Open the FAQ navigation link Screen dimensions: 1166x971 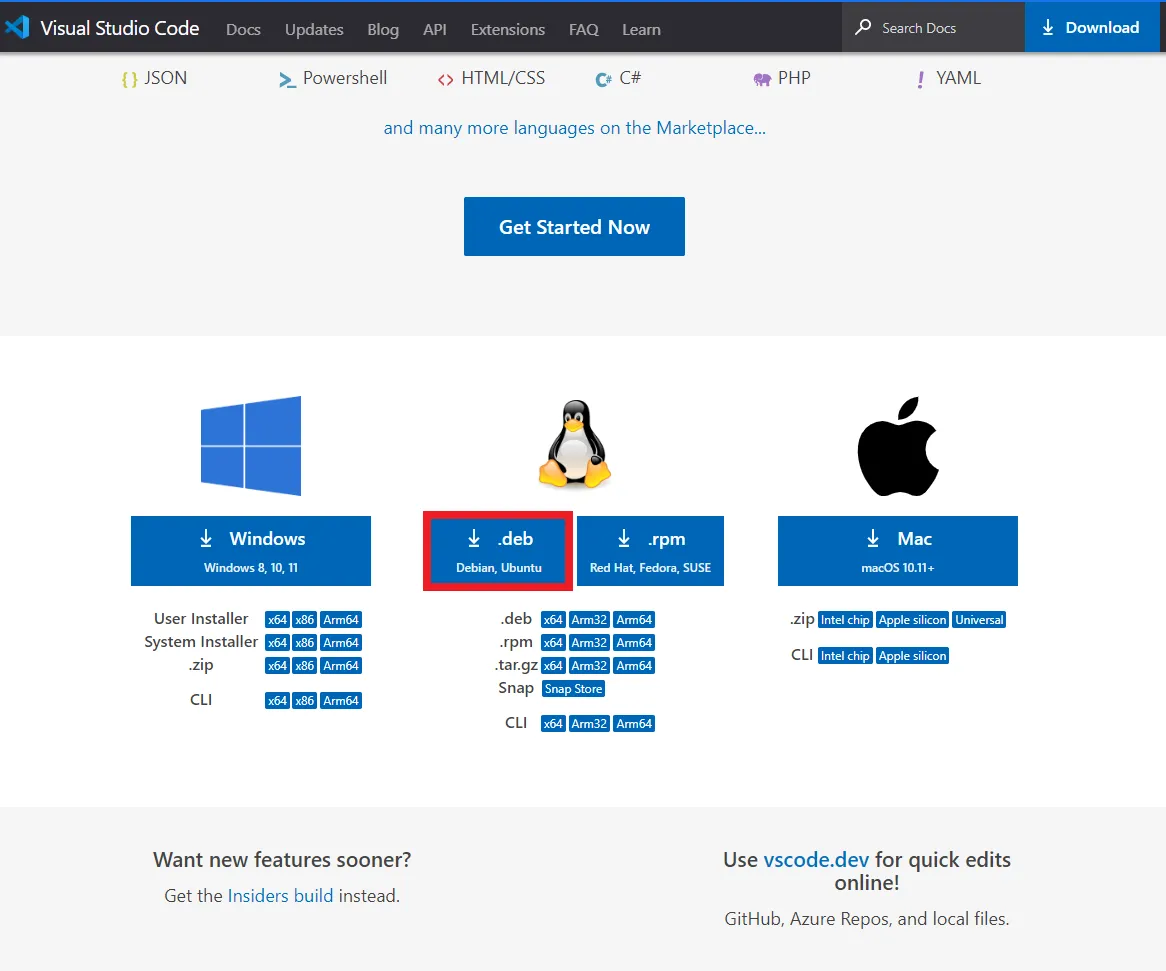(x=584, y=30)
